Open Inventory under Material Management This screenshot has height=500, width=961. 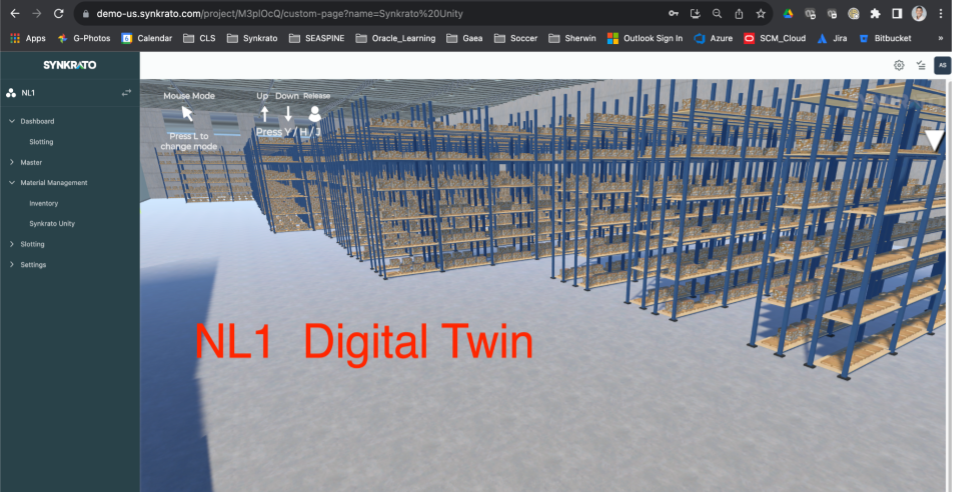[44, 203]
